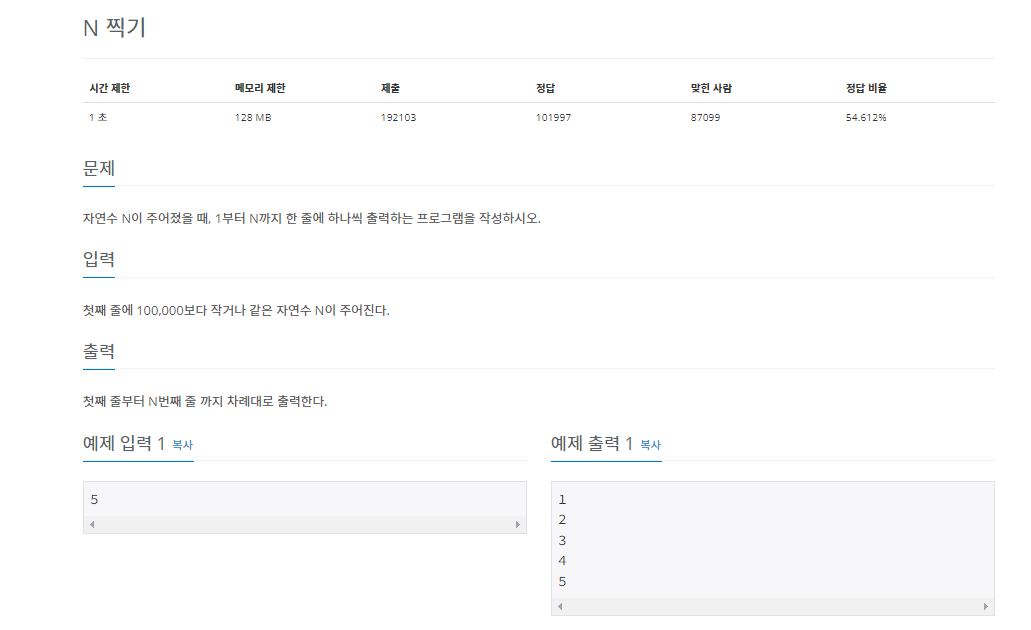This screenshot has height=630, width=1031.
Task: Click left scroll arrow in example output box
Action: (x=560, y=606)
